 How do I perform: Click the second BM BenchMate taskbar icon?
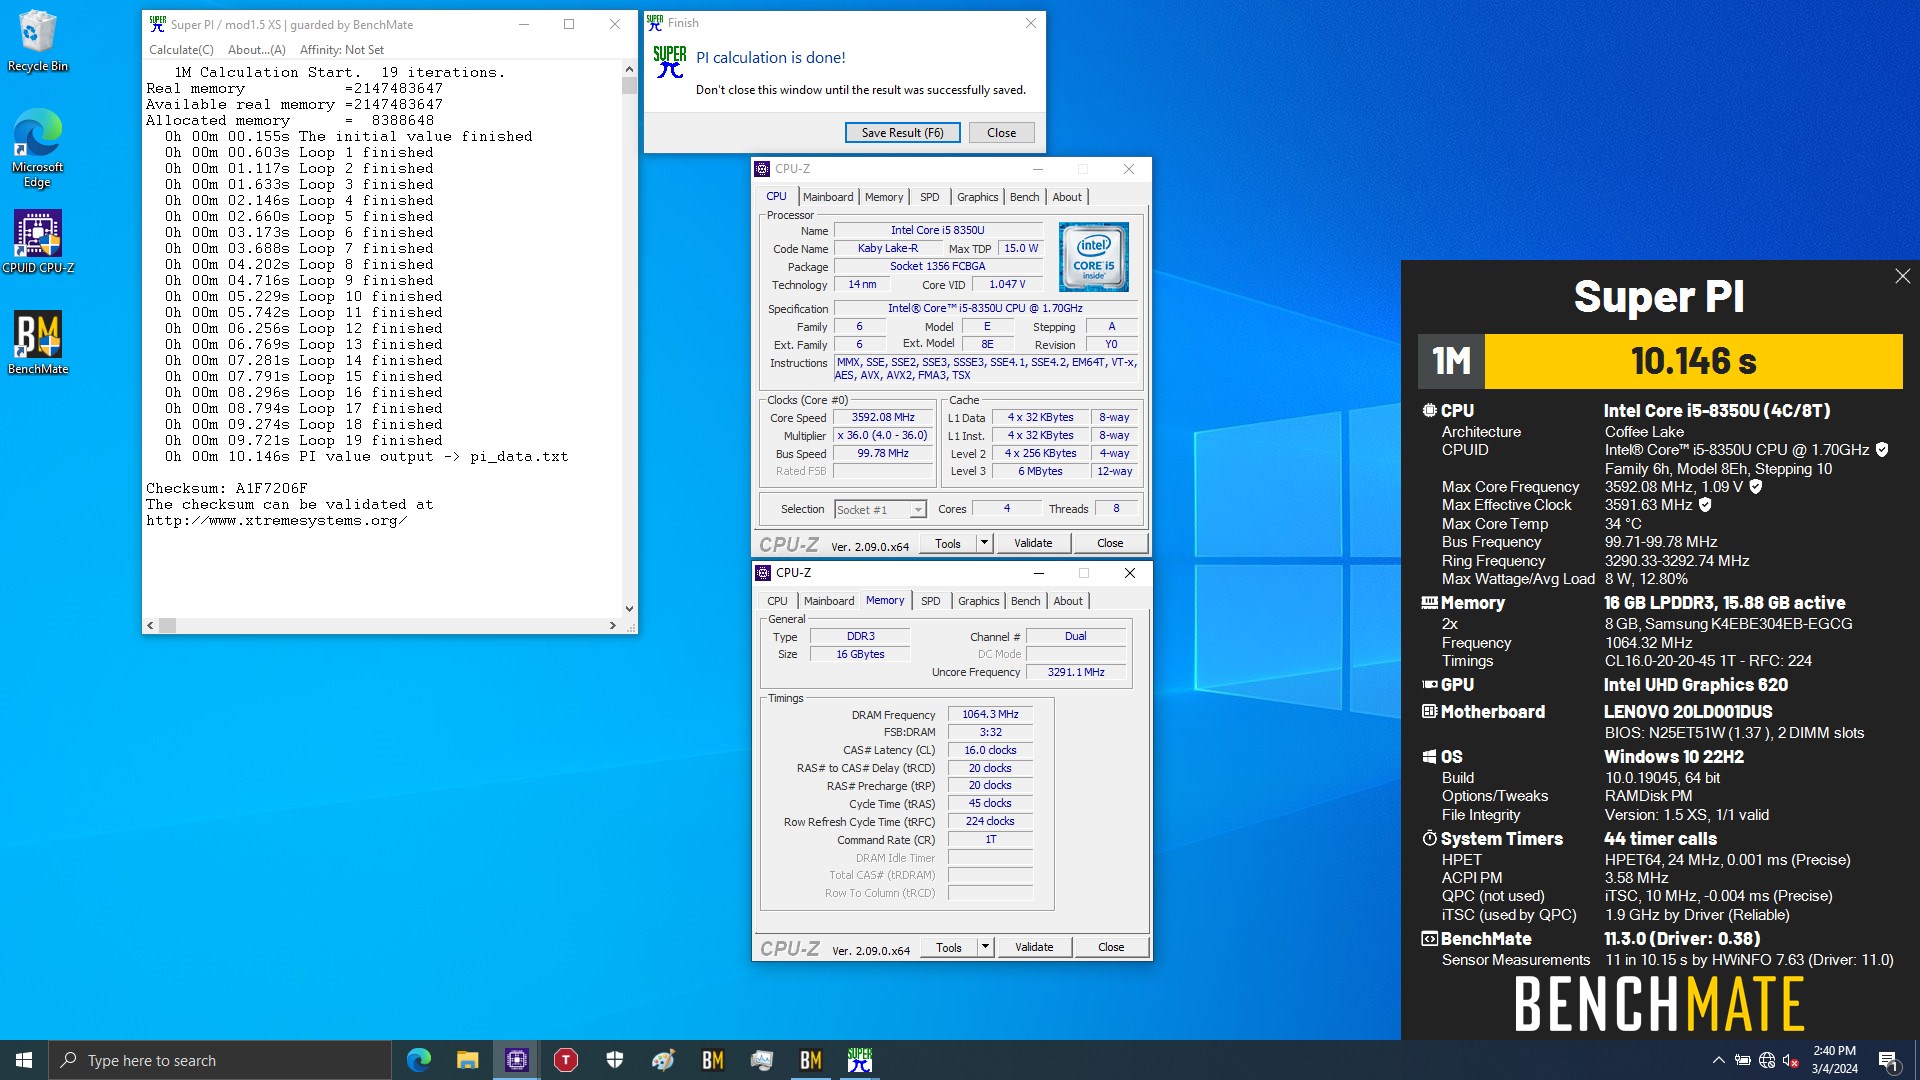tap(811, 1060)
